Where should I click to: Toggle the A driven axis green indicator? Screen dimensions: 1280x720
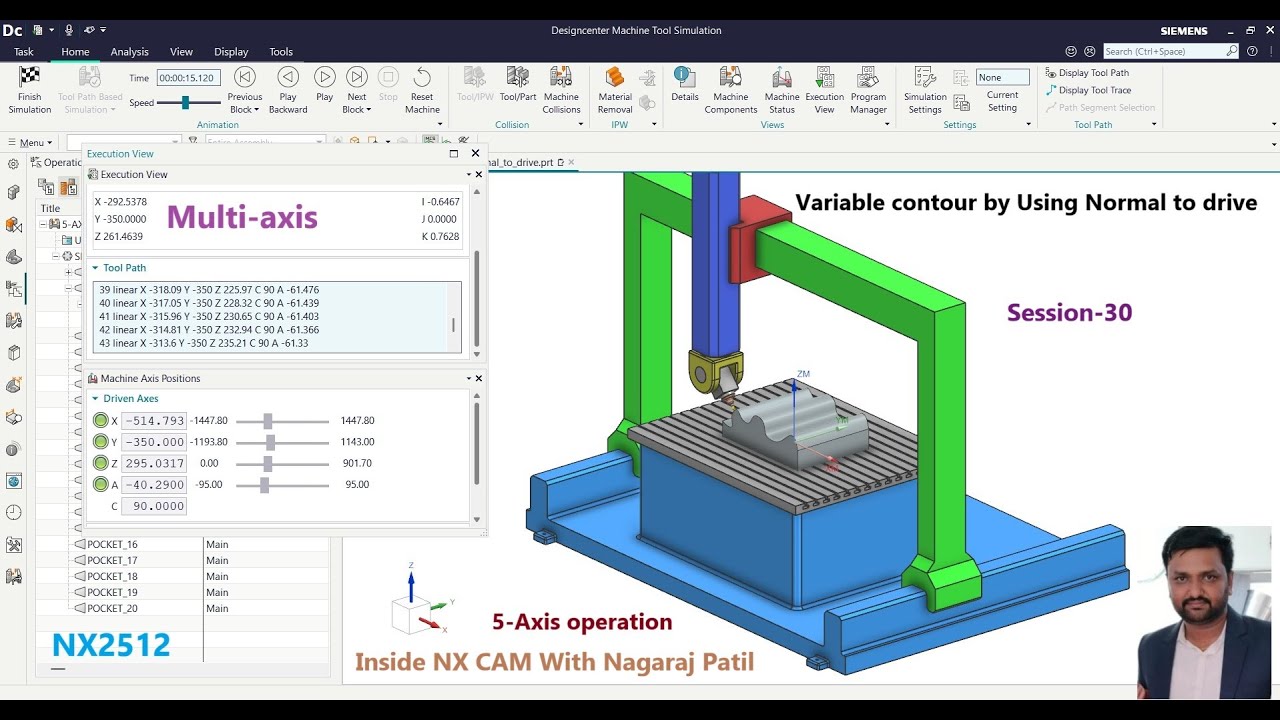[100, 485]
